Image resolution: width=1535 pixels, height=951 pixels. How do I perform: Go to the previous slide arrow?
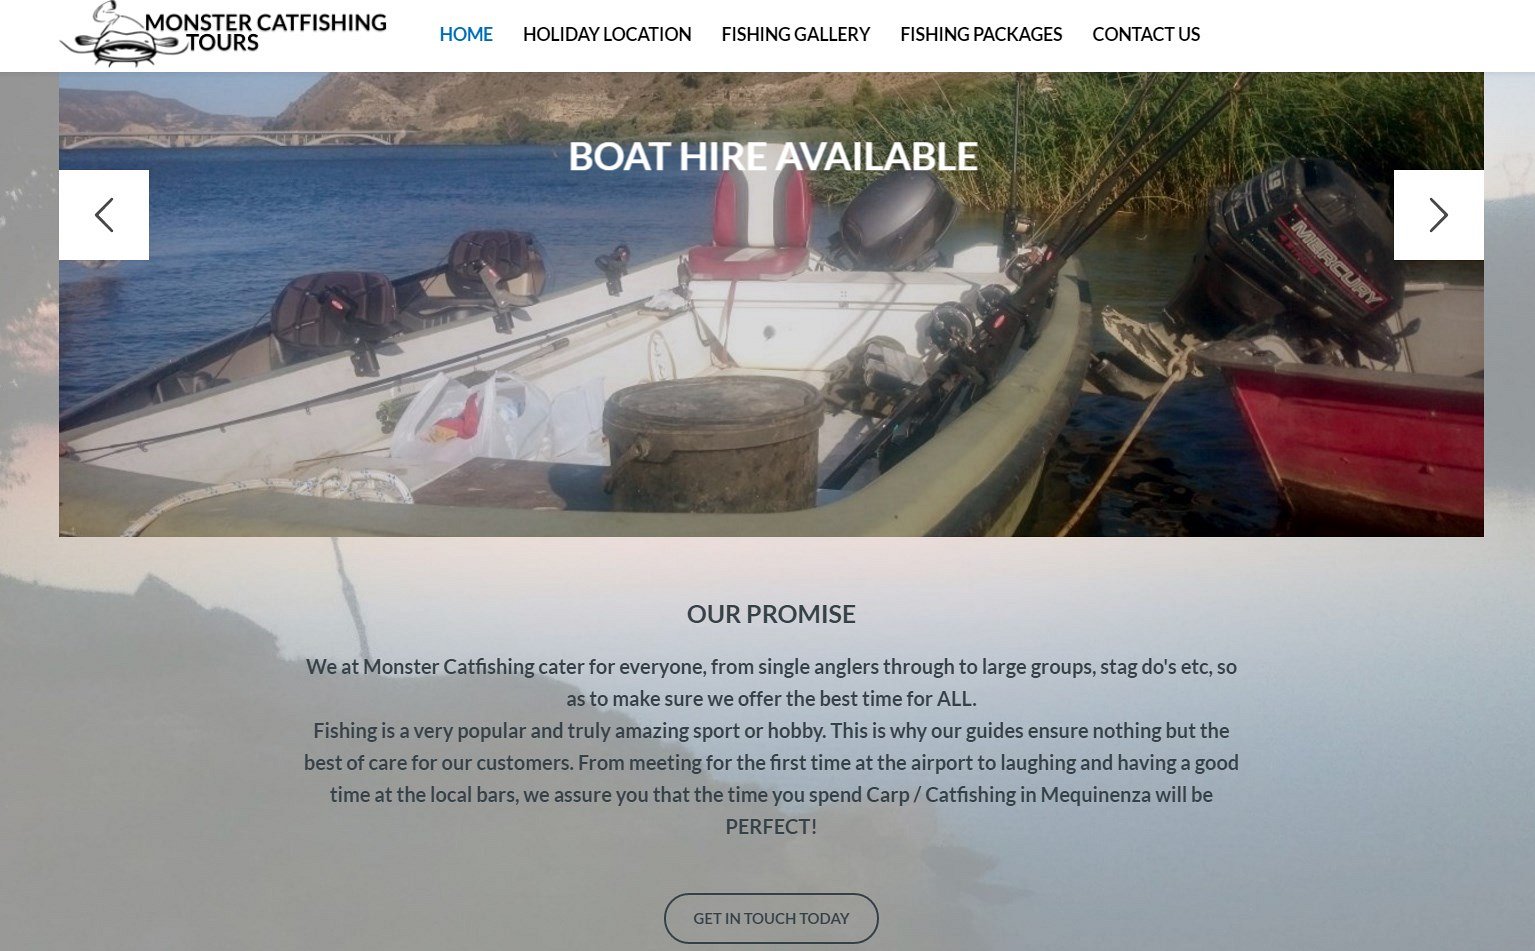(x=104, y=215)
